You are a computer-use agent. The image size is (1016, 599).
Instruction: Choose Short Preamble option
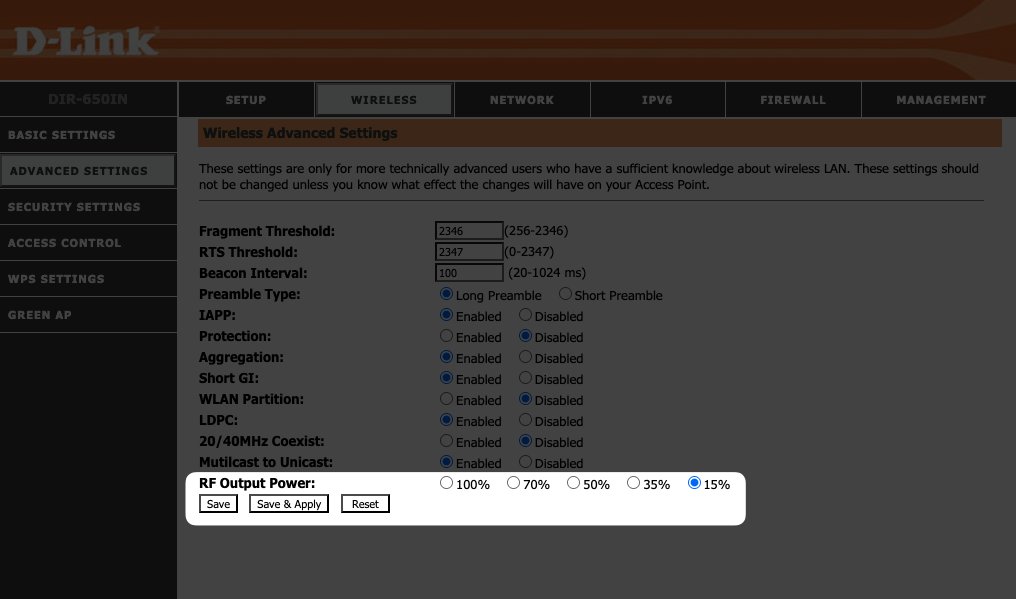565,294
